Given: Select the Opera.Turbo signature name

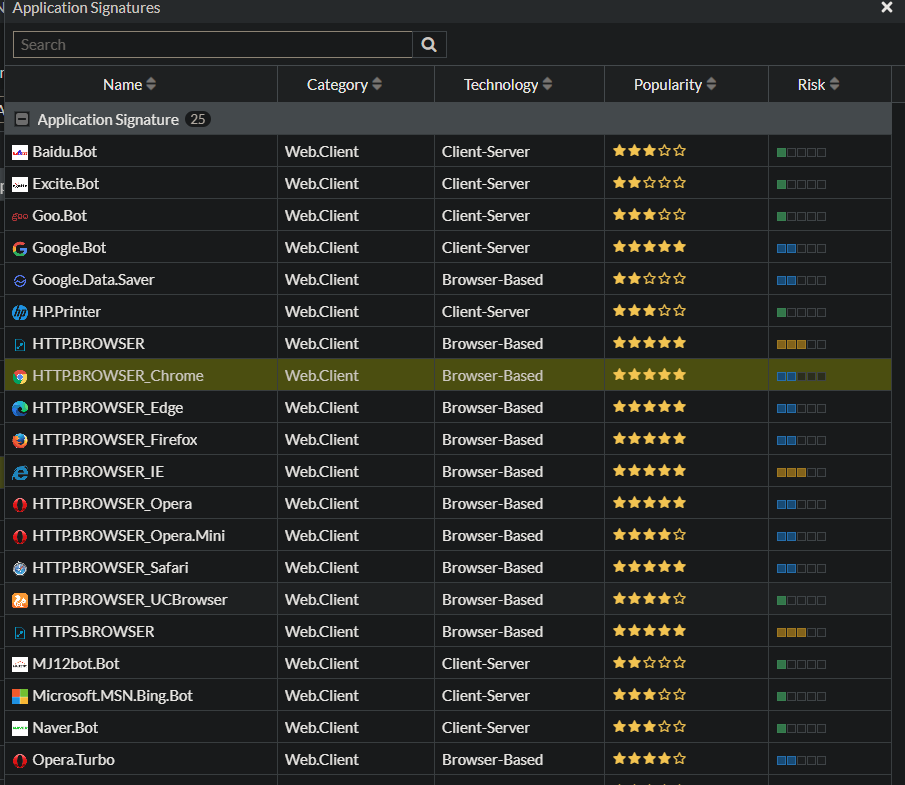Looking at the screenshot, I should pos(73,760).
